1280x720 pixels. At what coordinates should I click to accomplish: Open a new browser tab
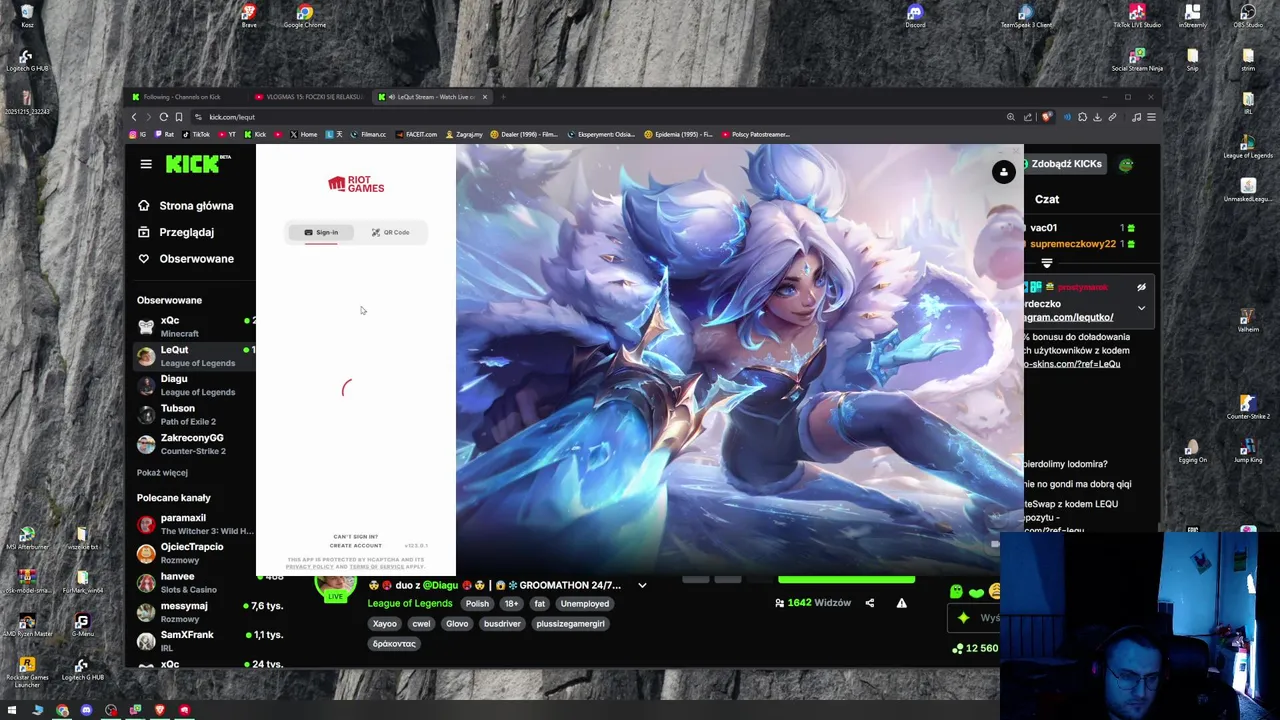(x=503, y=97)
